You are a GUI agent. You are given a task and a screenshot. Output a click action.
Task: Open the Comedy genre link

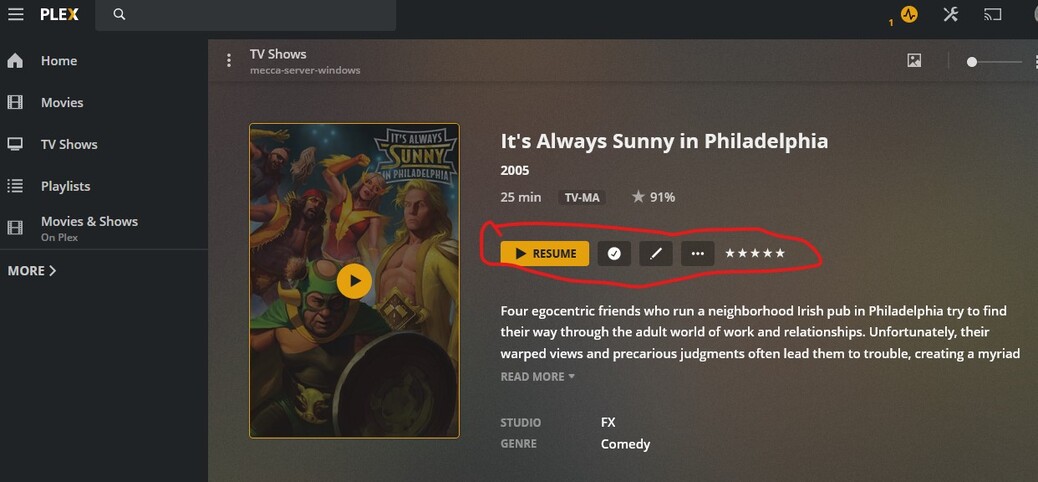[x=625, y=444]
